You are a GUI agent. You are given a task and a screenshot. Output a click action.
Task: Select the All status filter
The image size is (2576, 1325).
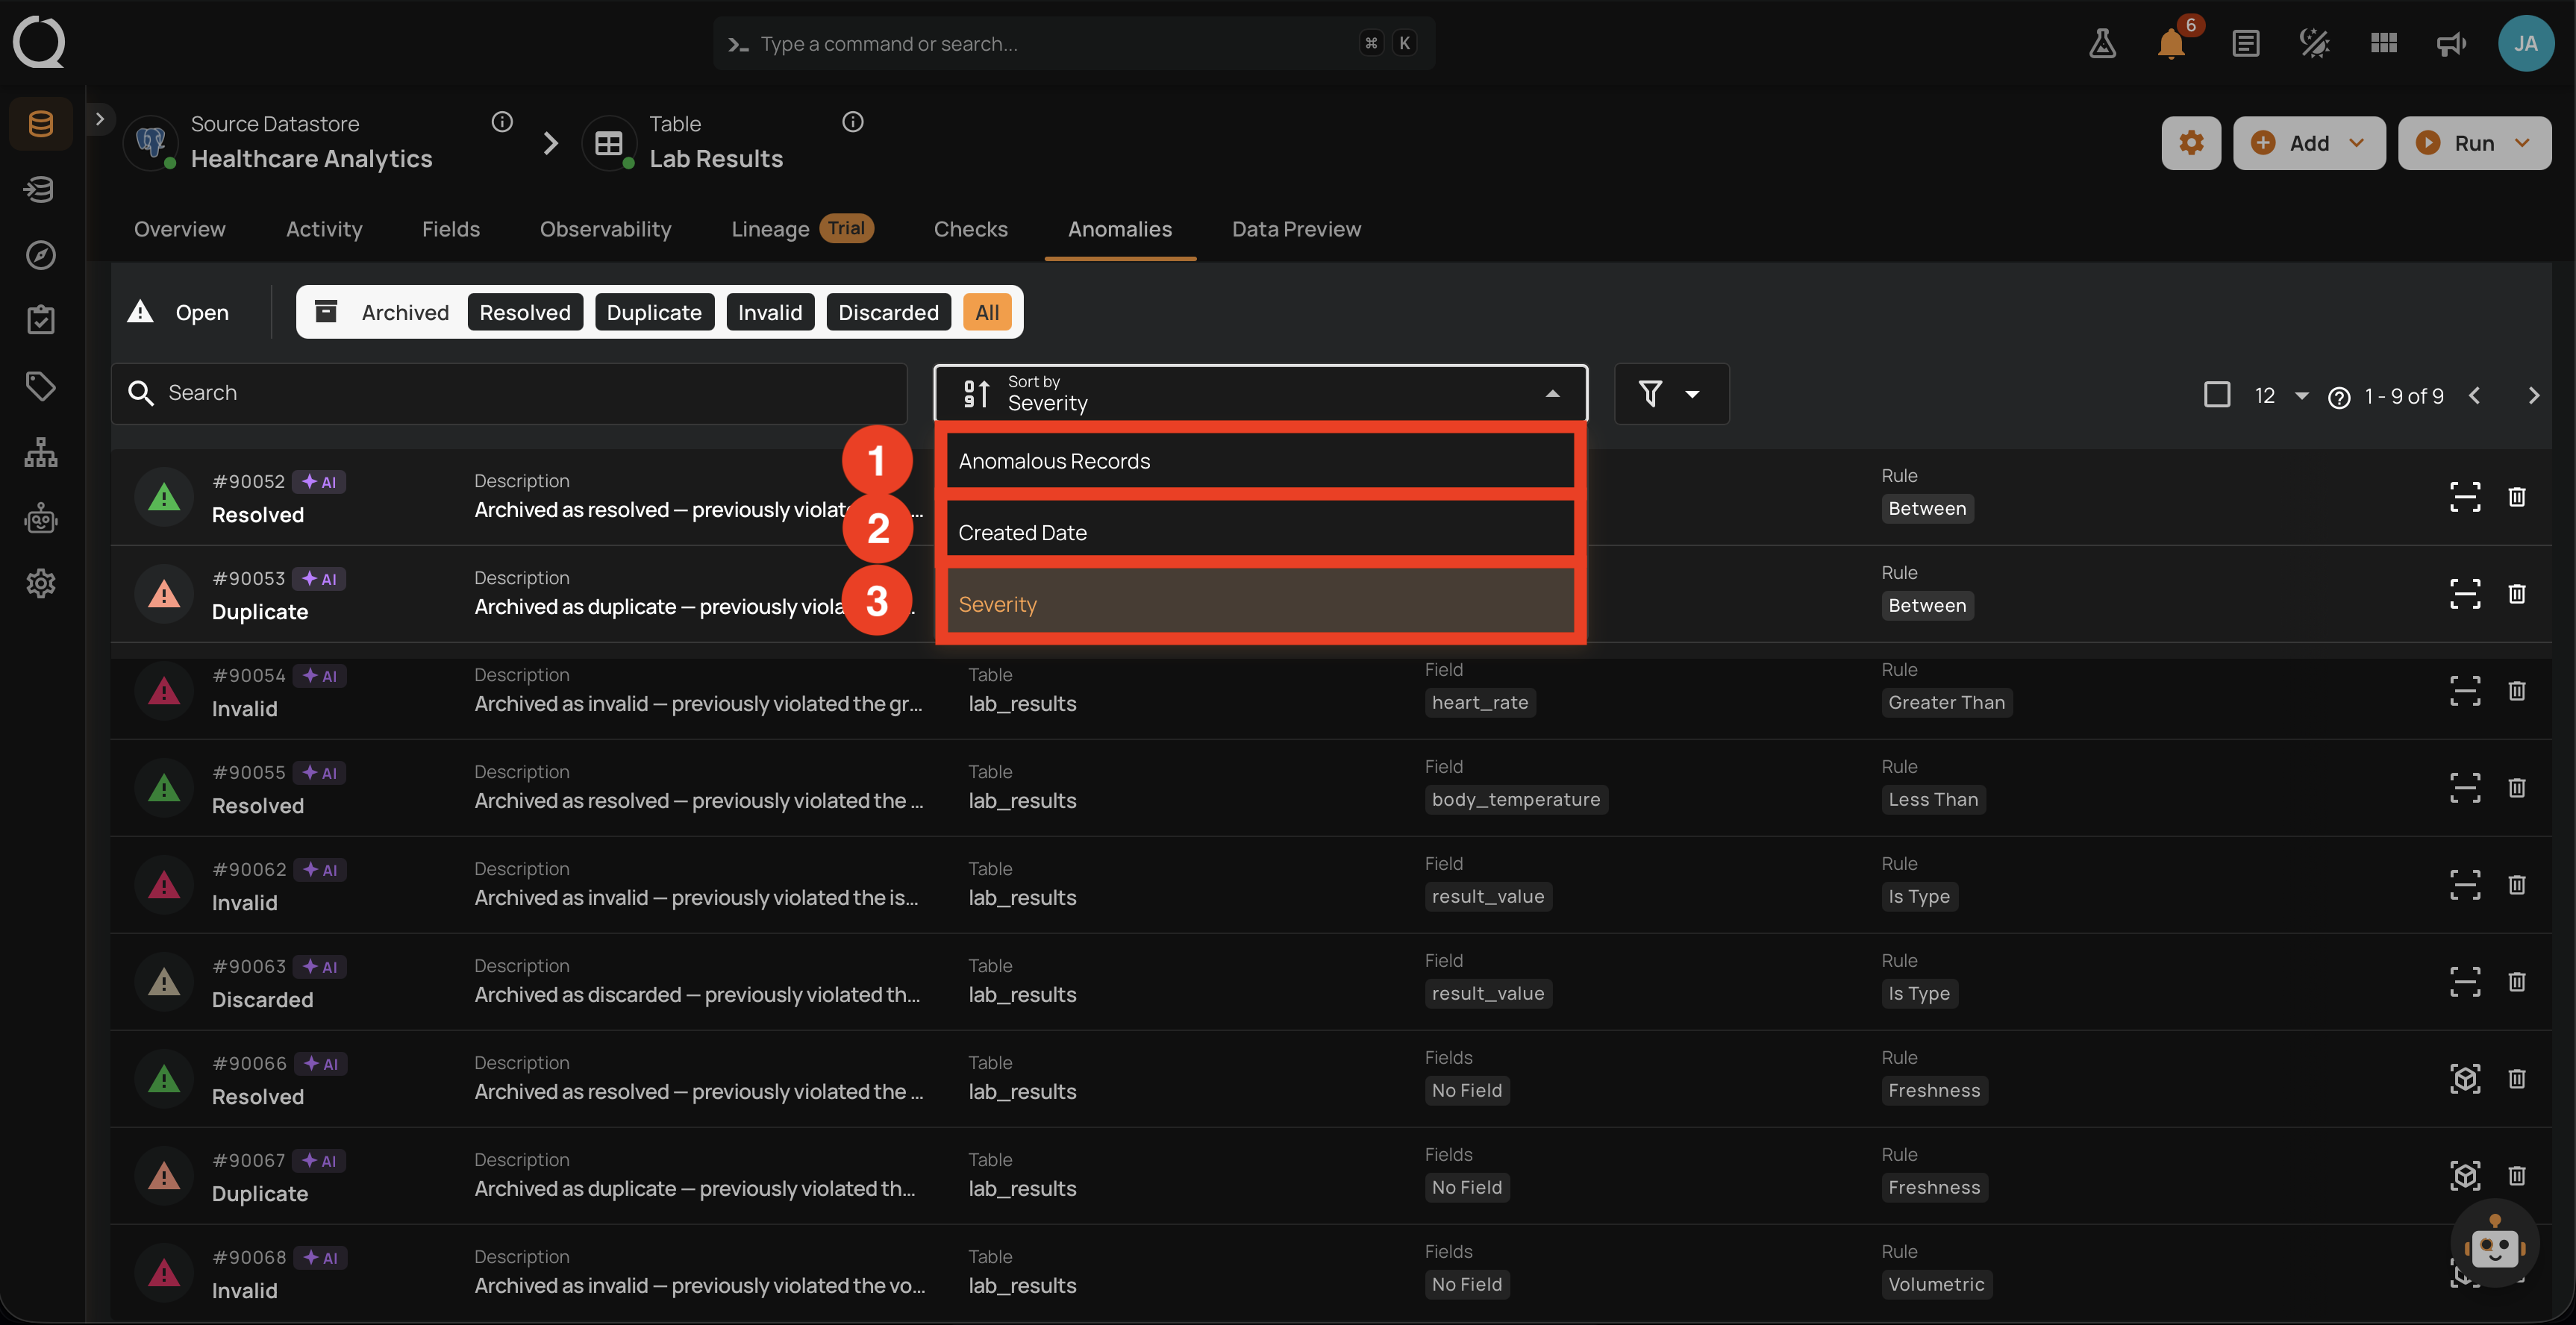point(987,312)
